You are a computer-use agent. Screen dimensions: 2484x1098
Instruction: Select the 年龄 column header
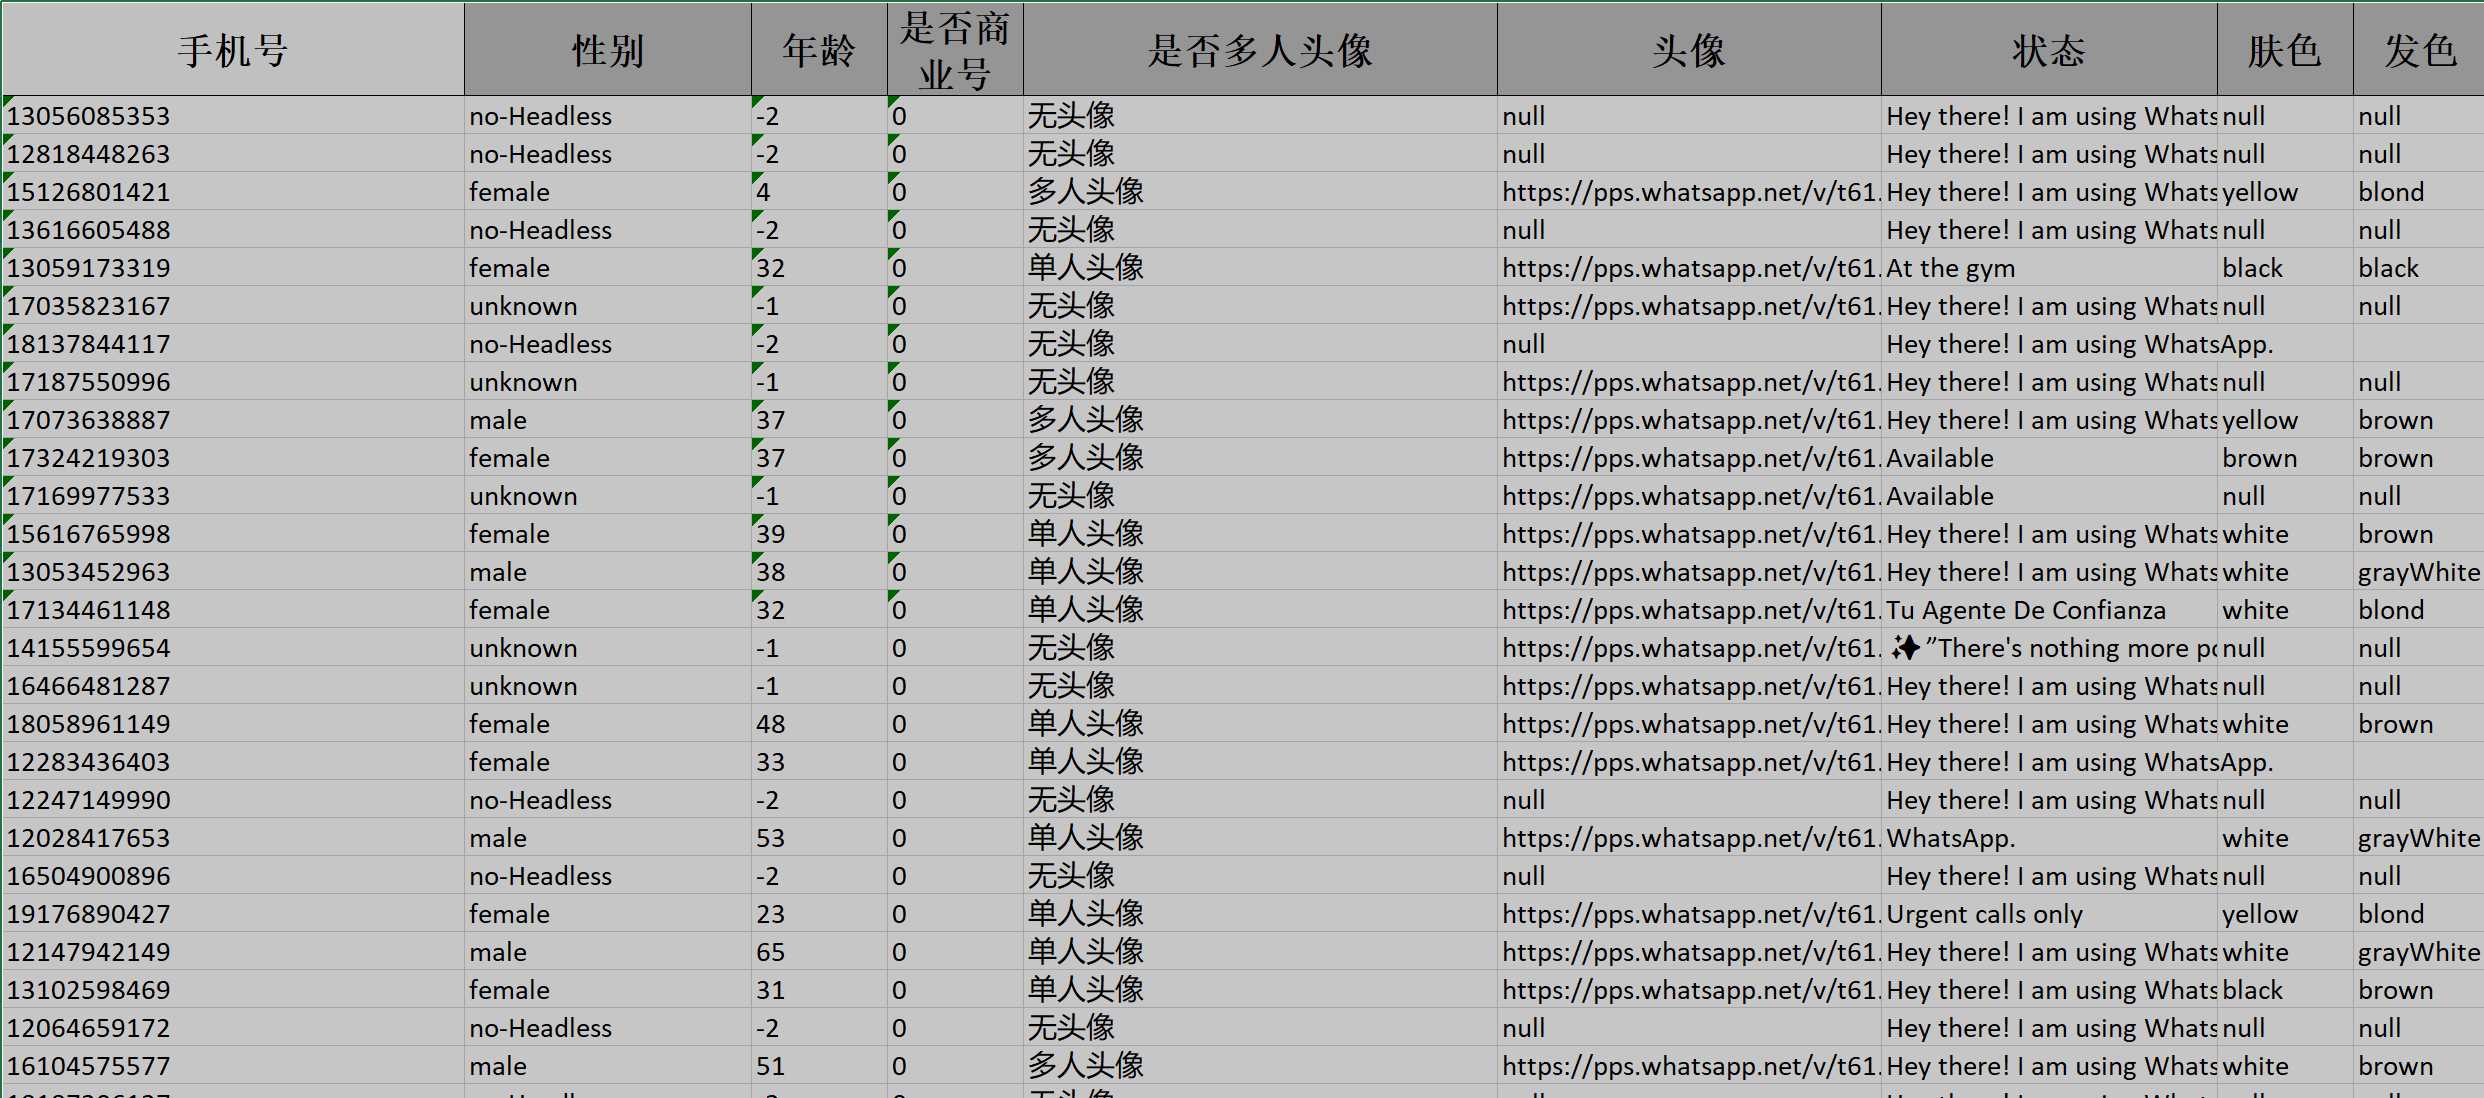[819, 50]
